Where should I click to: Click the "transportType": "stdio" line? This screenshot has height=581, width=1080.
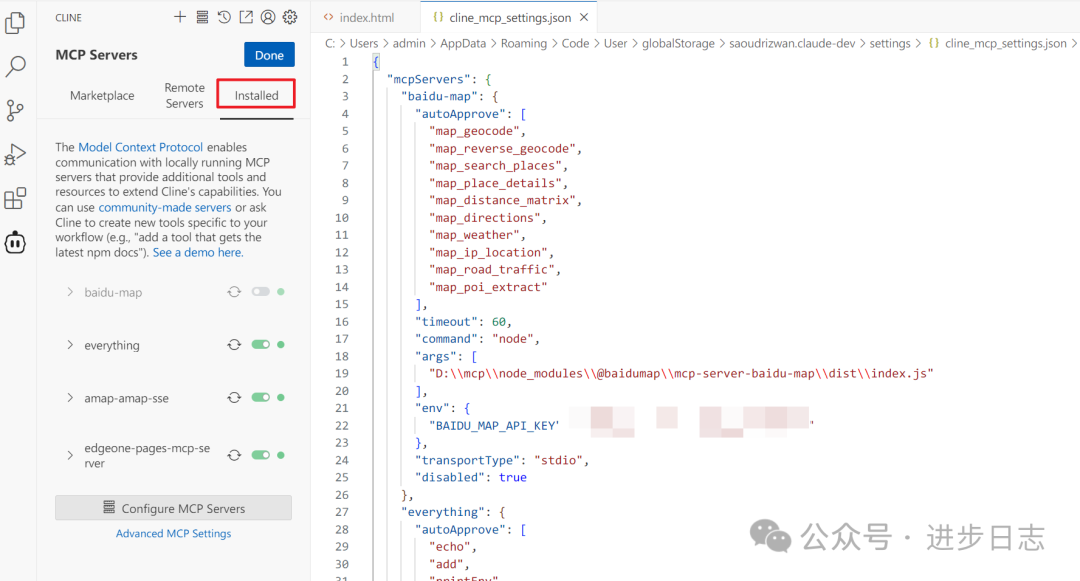point(502,460)
